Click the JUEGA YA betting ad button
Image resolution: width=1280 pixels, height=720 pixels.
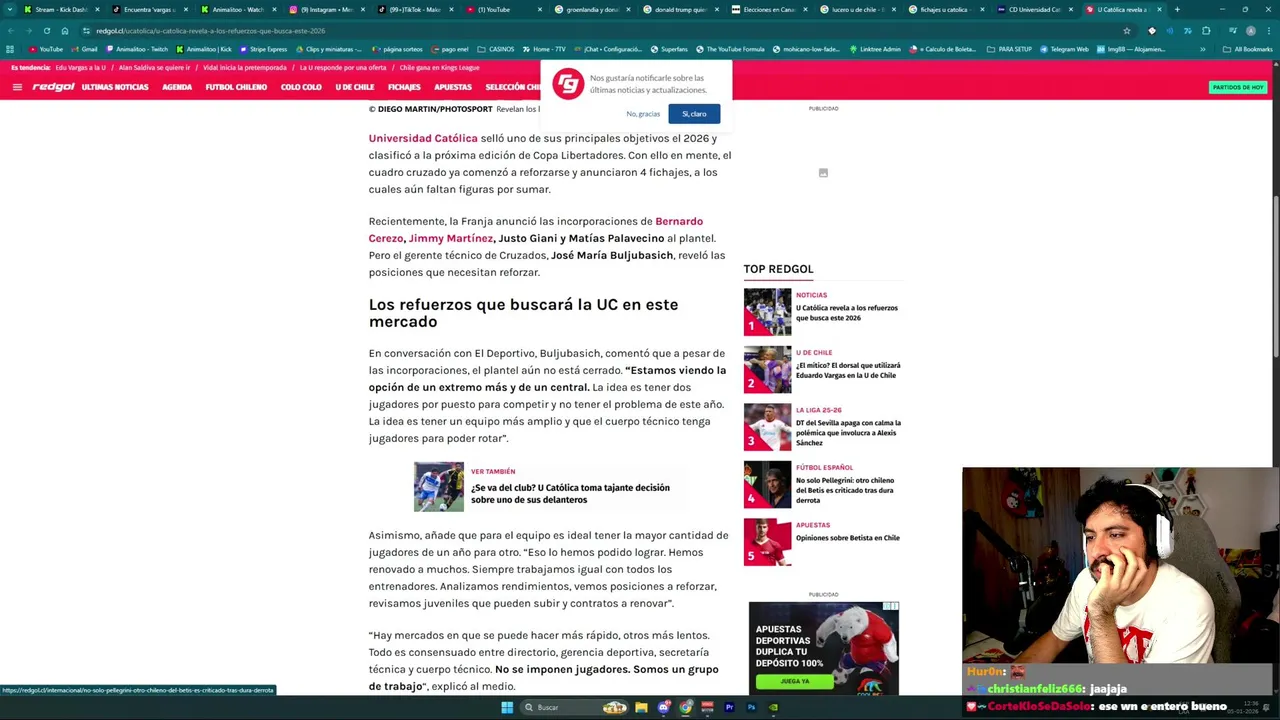[x=795, y=681]
